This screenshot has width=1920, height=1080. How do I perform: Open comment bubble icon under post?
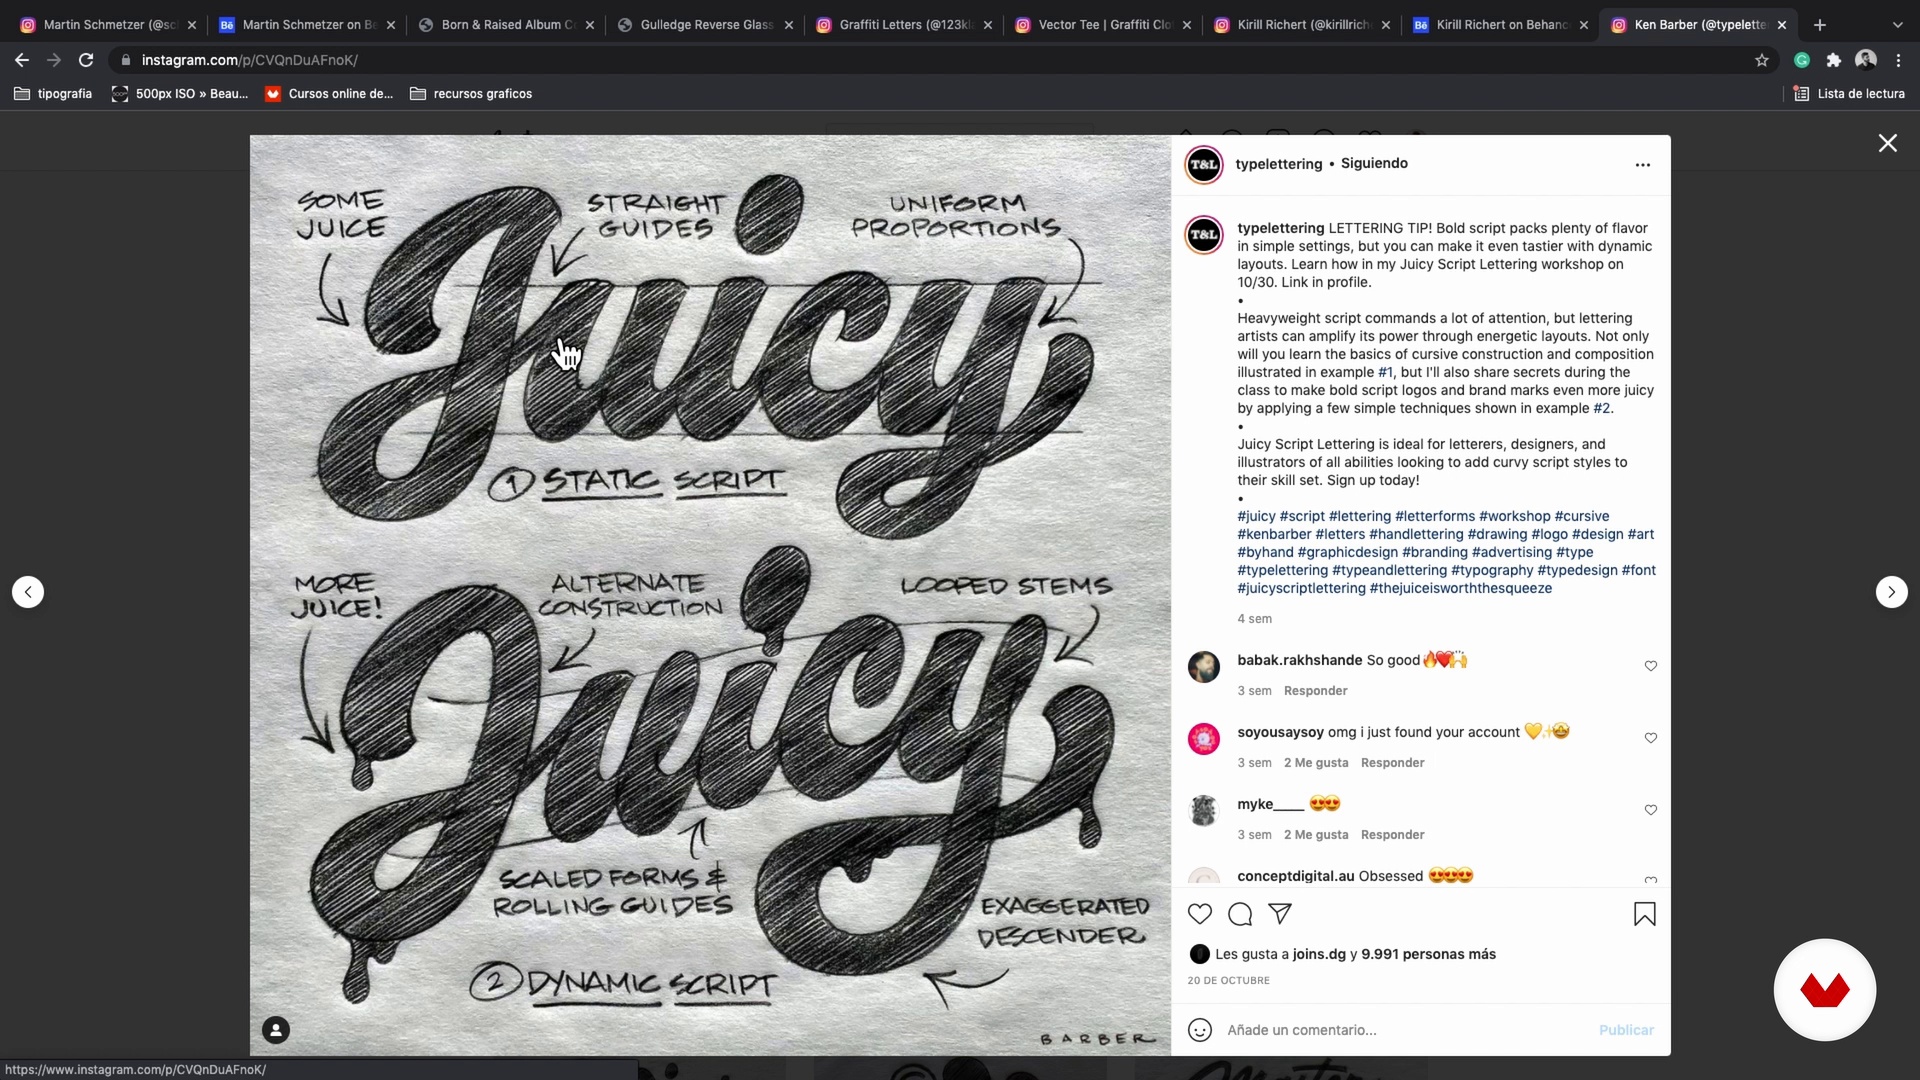pos(1240,914)
